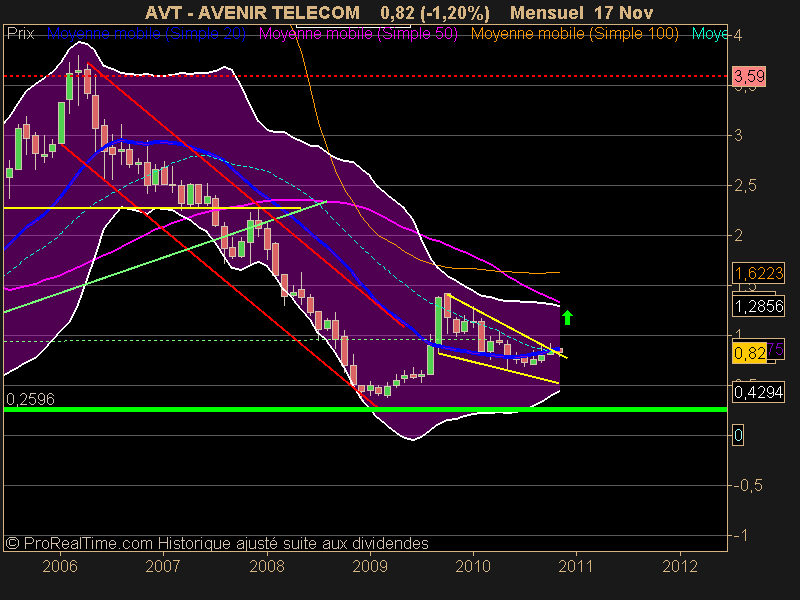Click the '17 Nov' date in title
The image size is (800, 600).
(x=623, y=13)
